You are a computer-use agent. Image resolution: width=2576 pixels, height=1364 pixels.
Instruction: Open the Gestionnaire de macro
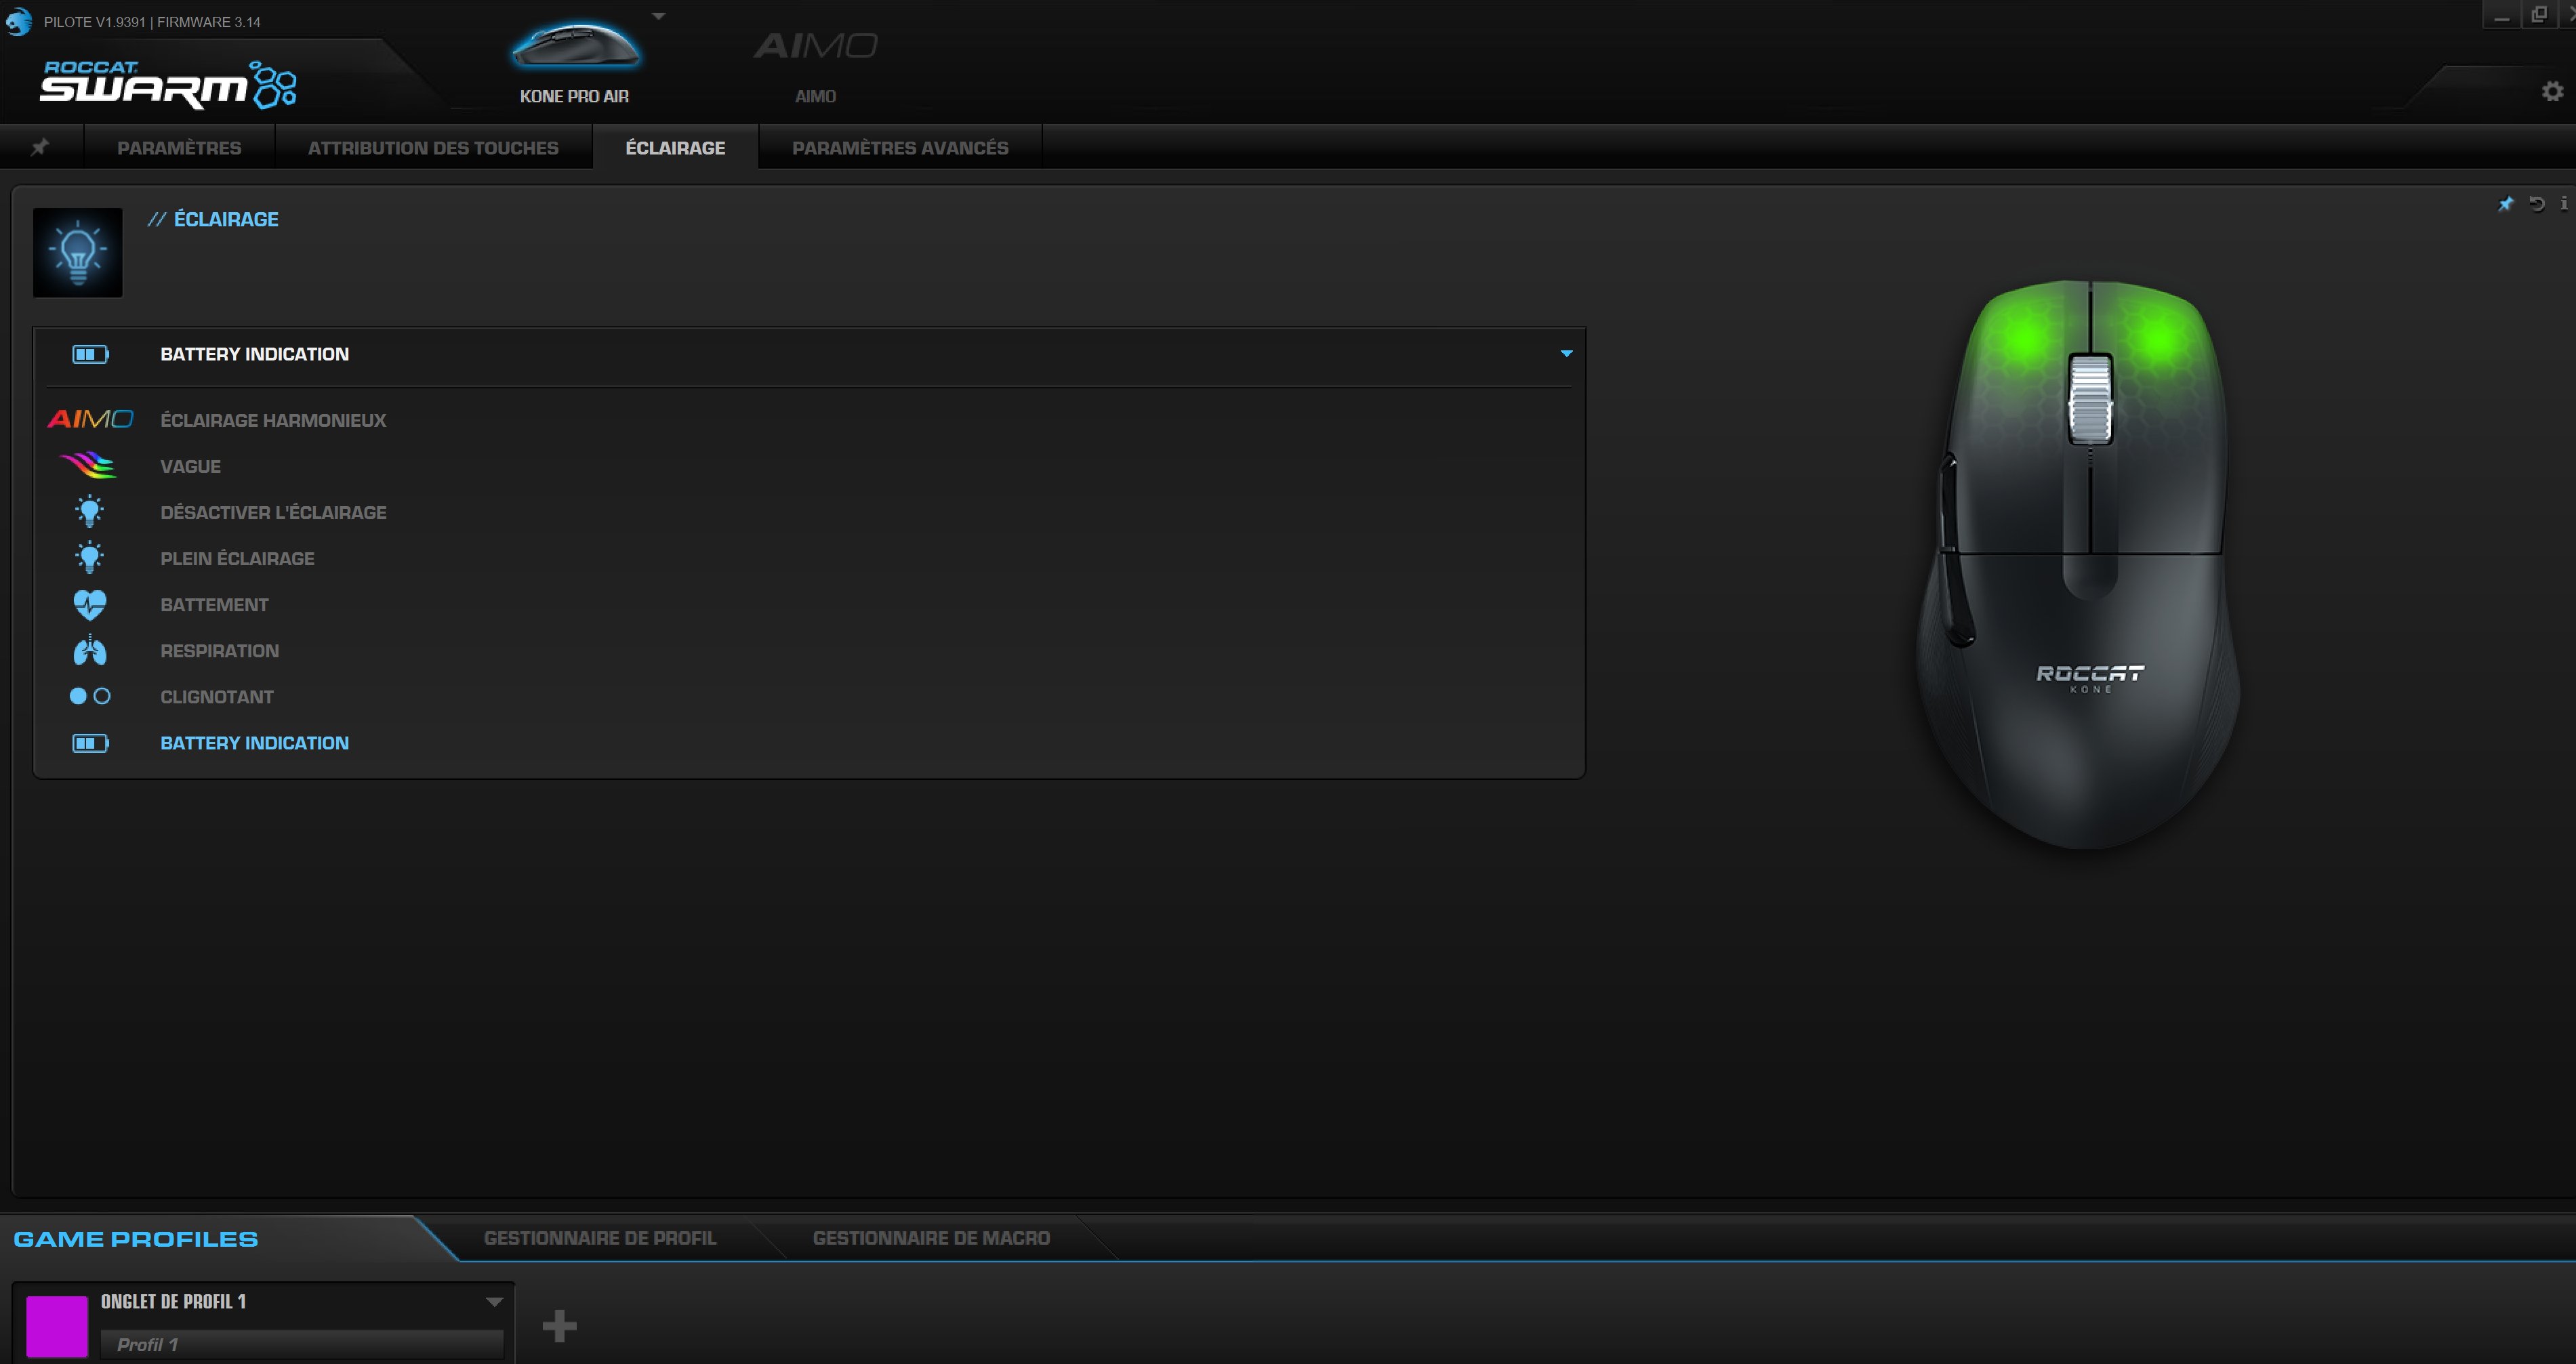coord(931,1238)
